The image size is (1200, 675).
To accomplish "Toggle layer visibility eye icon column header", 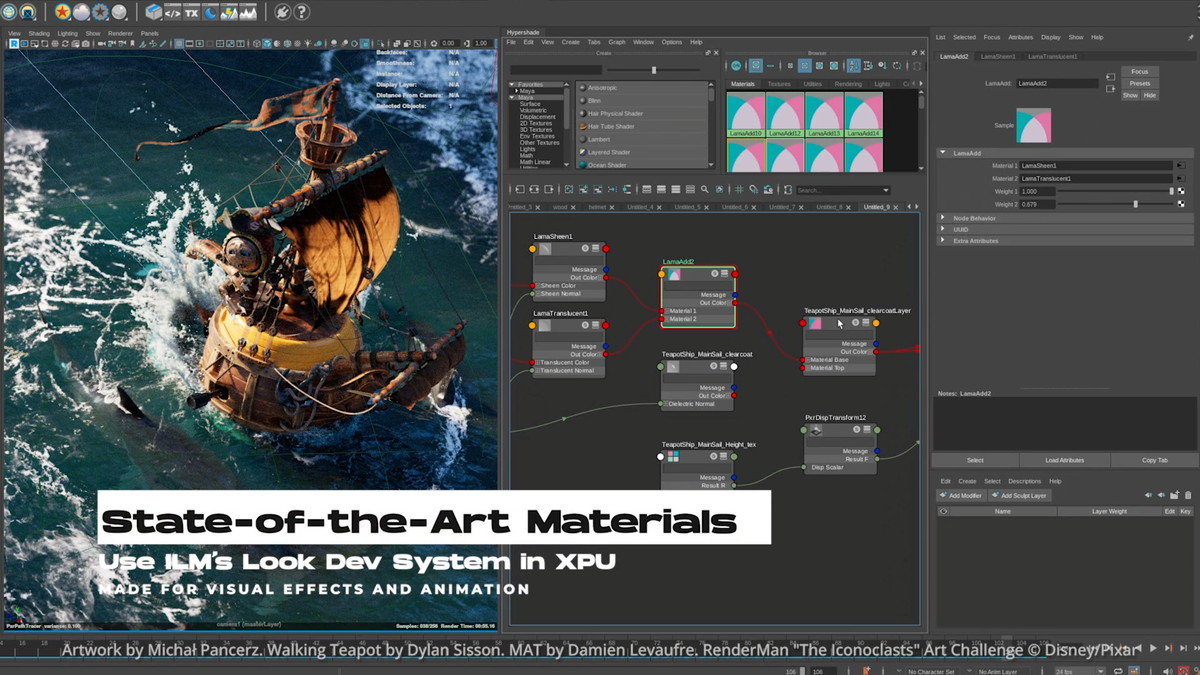I will coord(943,511).
